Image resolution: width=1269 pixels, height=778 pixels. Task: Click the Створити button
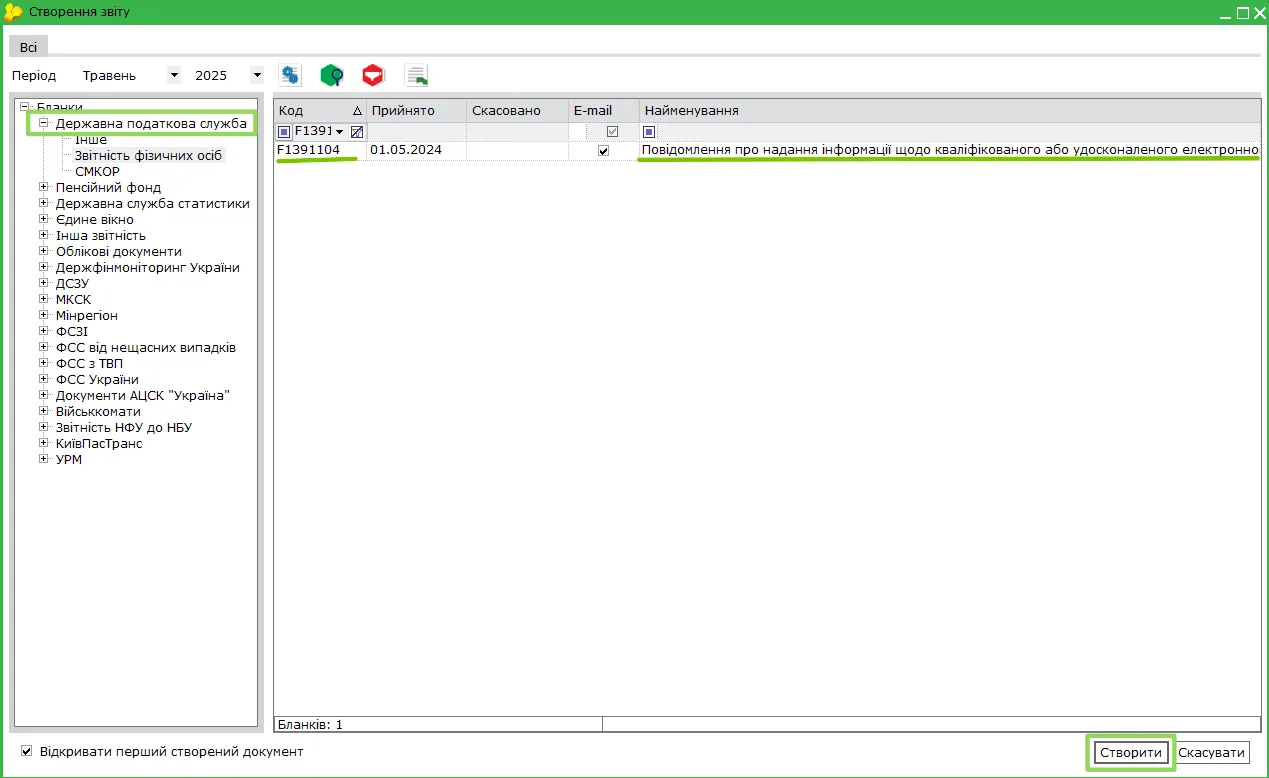[1130, 753]
